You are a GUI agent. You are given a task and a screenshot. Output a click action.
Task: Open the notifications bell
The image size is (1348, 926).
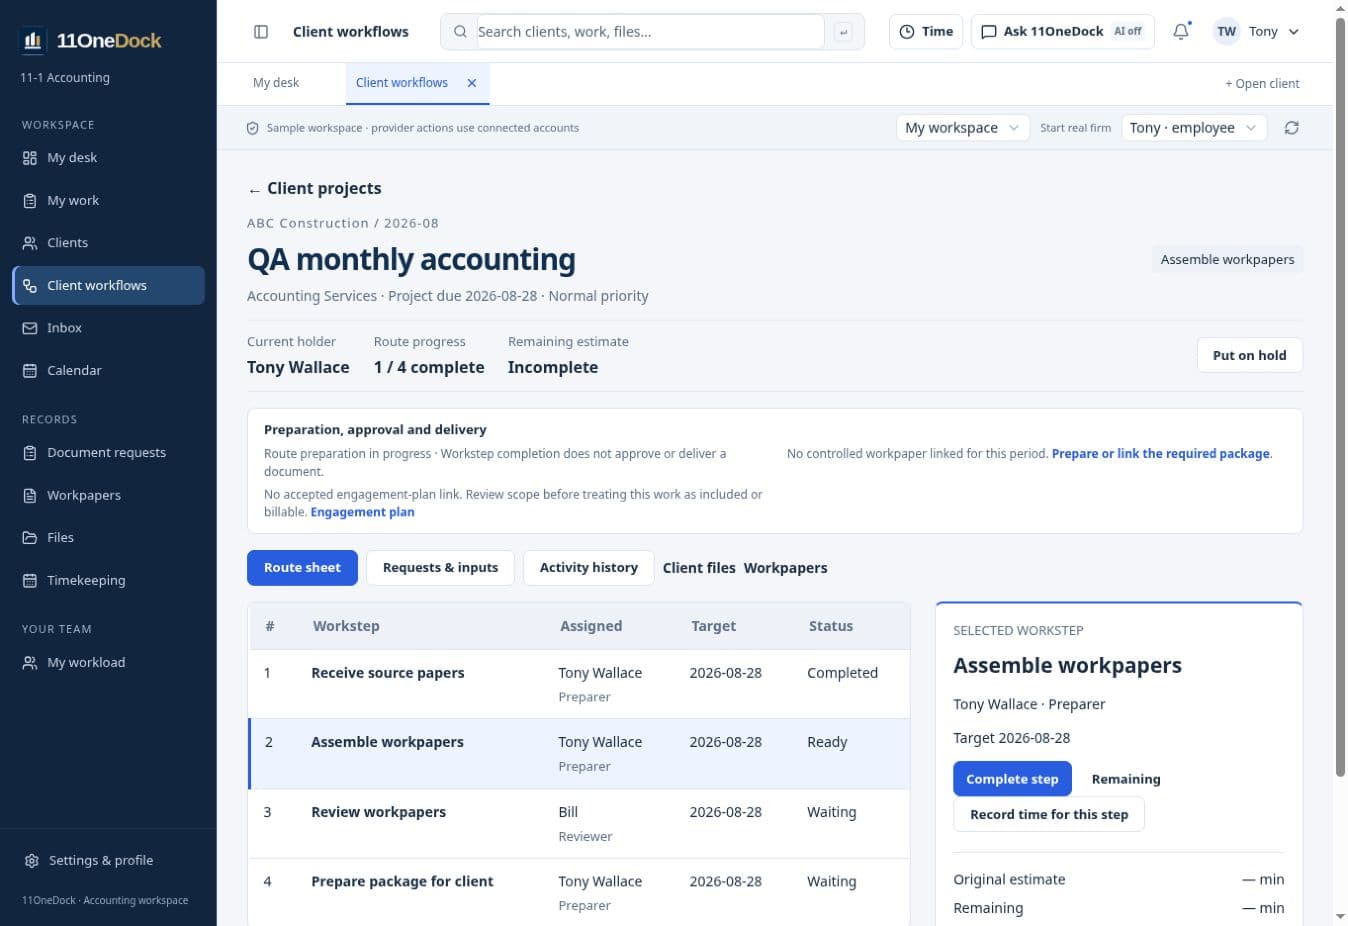pyautogui.click(x=1181, y=32)
